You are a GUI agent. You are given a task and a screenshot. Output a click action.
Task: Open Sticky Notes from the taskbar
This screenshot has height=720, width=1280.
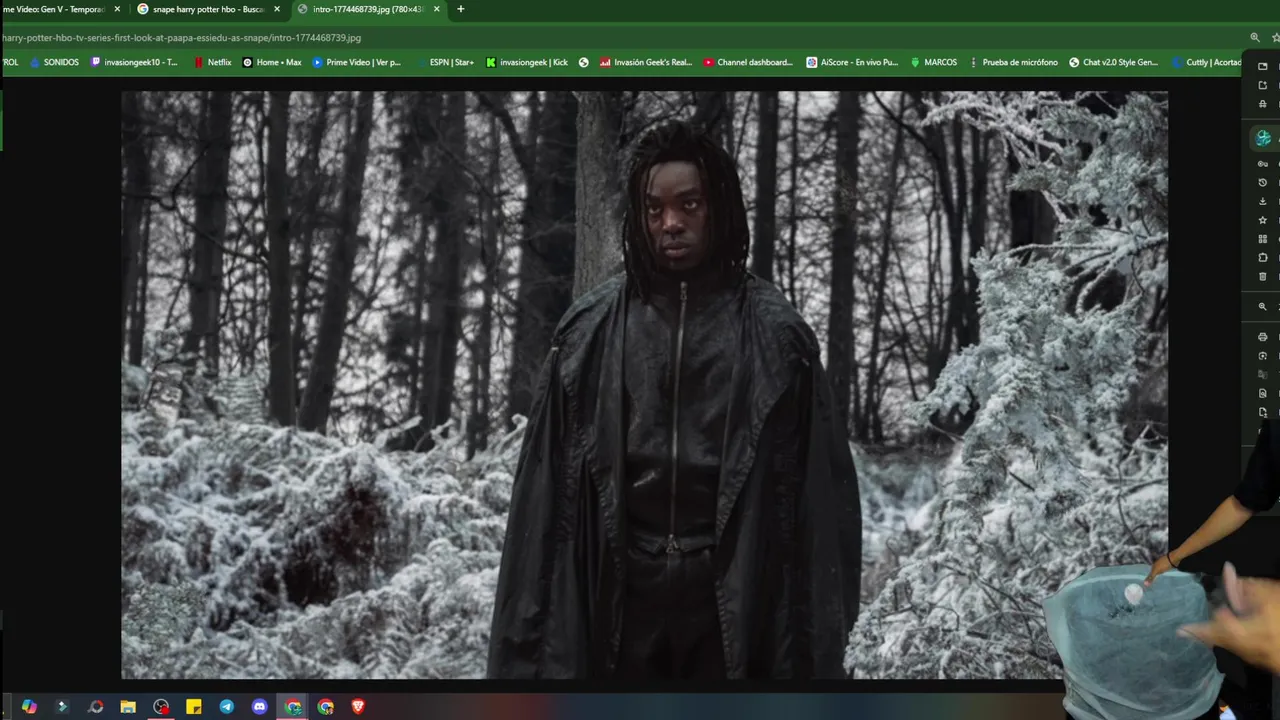(x=194, y=707)
